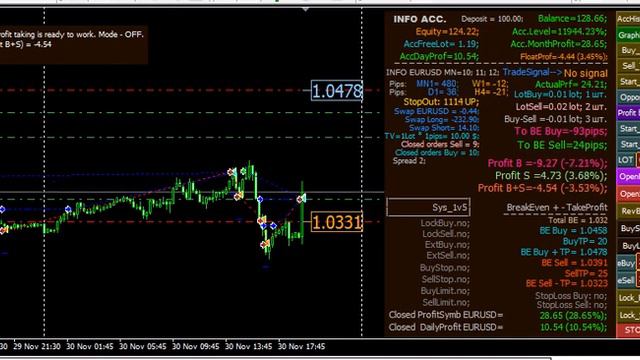
Task: Click the 30 Nov 13:45 time label
Action: coord(249,347)
